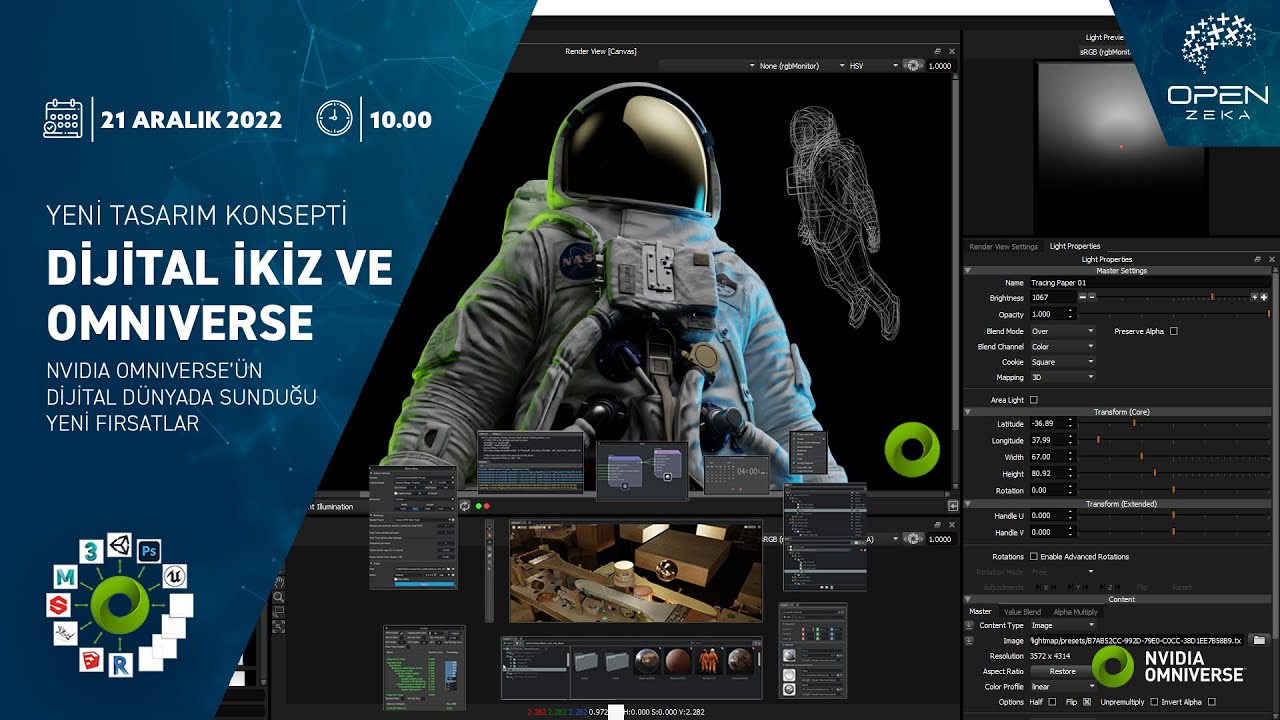The height and width of the screenshot is (720, 1280).
Task: Click the SketchUp logo icon
Action: pyautogui.click(x=91, y=659)
